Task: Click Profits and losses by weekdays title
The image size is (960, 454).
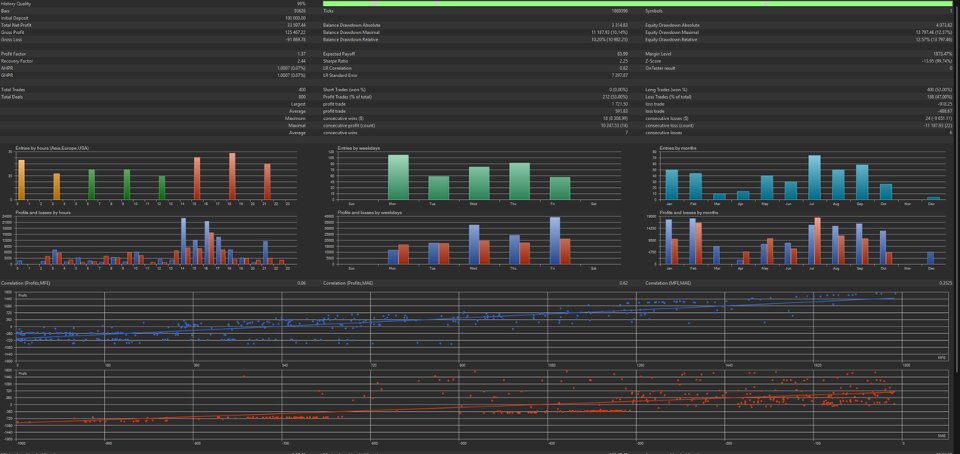Action: click(x=370, y=212)
